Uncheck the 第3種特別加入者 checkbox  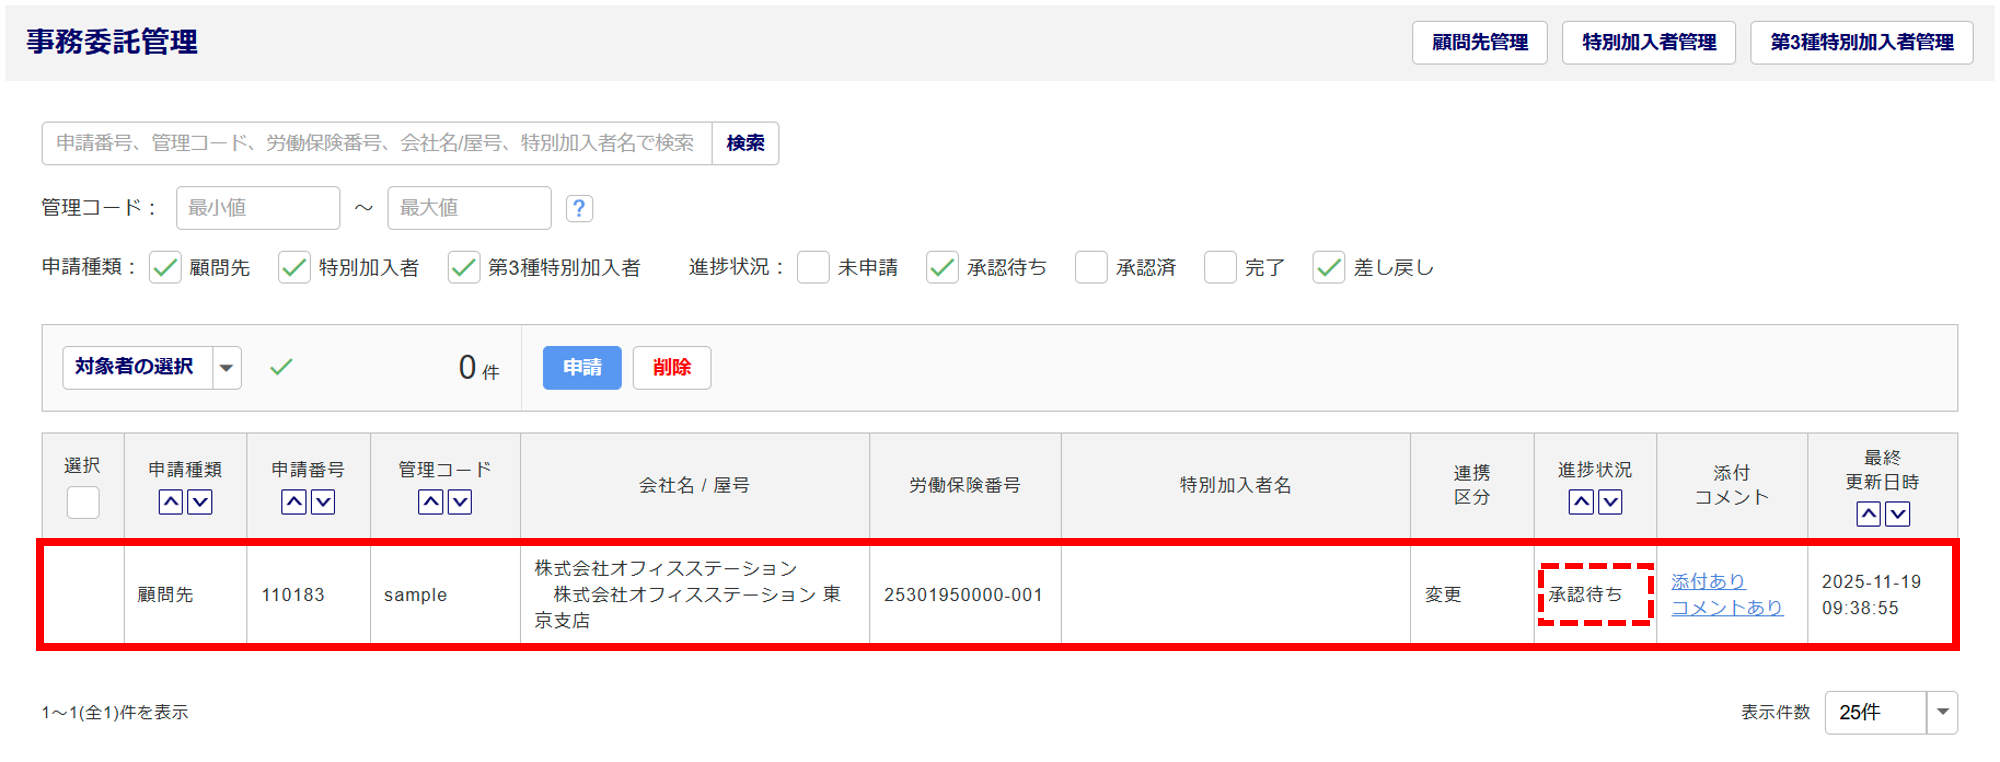(464, 267)
